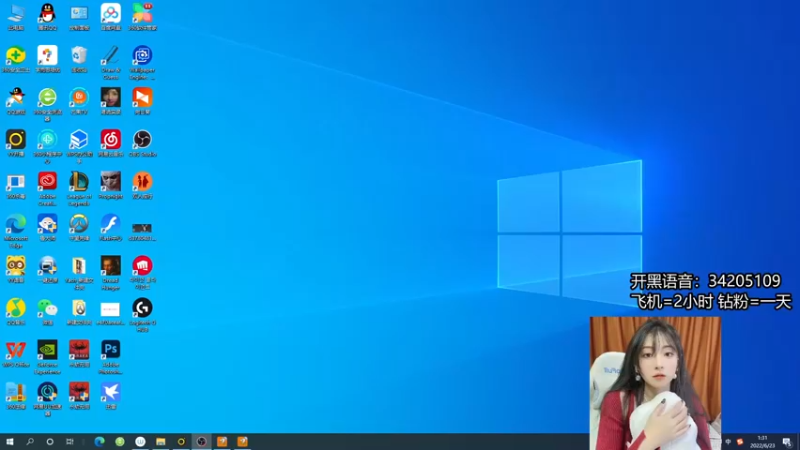Open the Ludashi white-bearded master icon
800x450 pixels.
click(47, 228)
